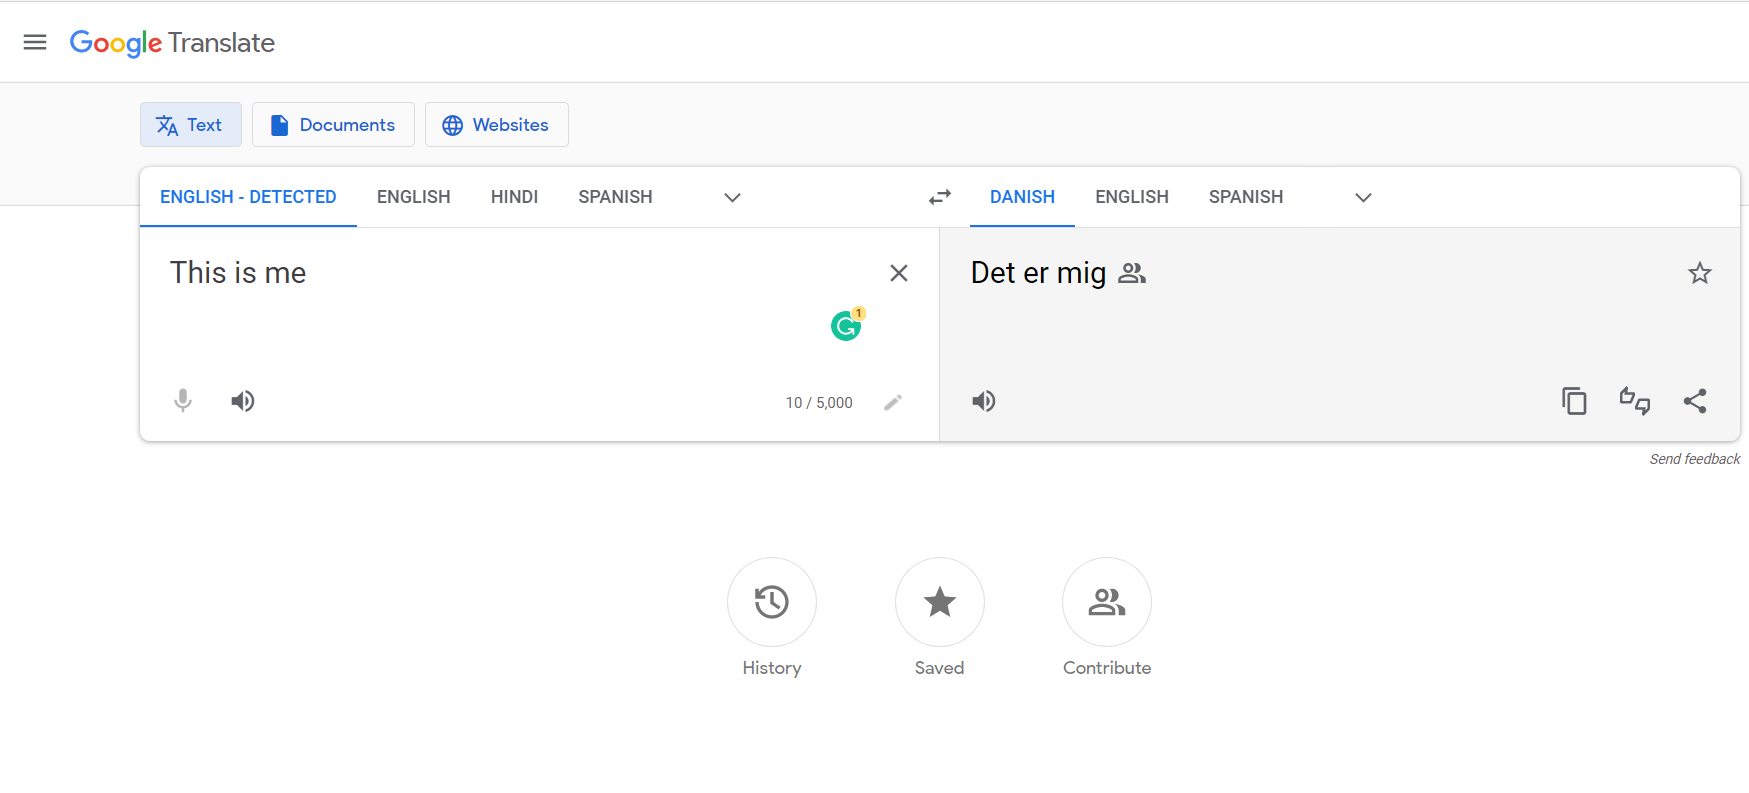The image size is (1749, 793).
Task: Swap source and target languages
Action: click(x=940, y=197)
